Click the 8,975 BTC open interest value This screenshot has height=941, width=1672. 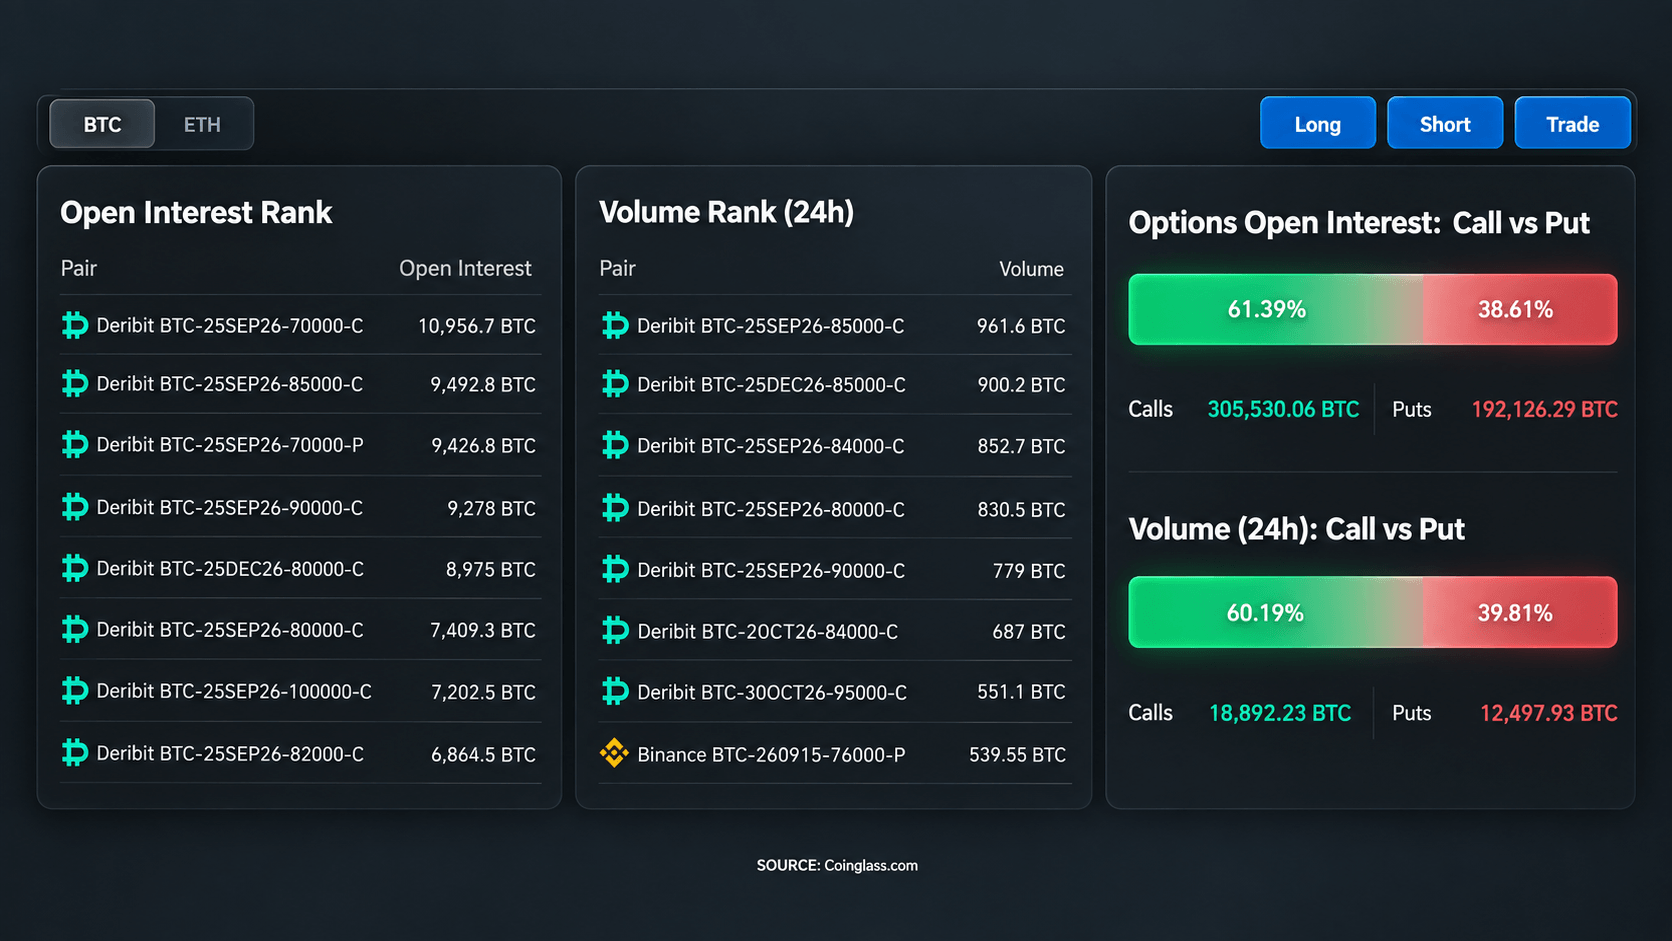491,569
